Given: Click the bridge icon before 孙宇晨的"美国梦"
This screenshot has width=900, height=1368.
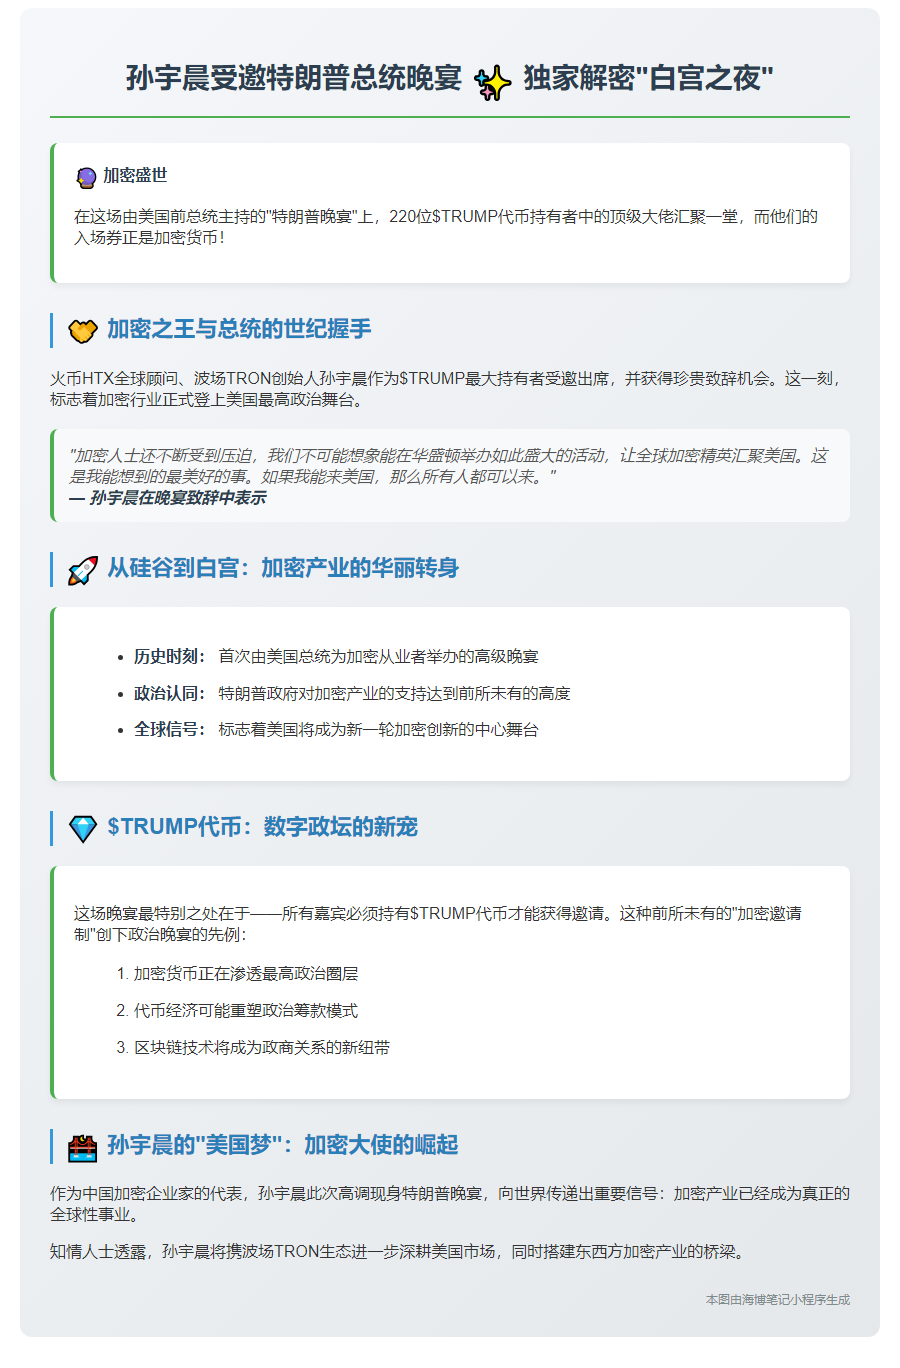Looking at the screenshot, I should click(82, 1147).
